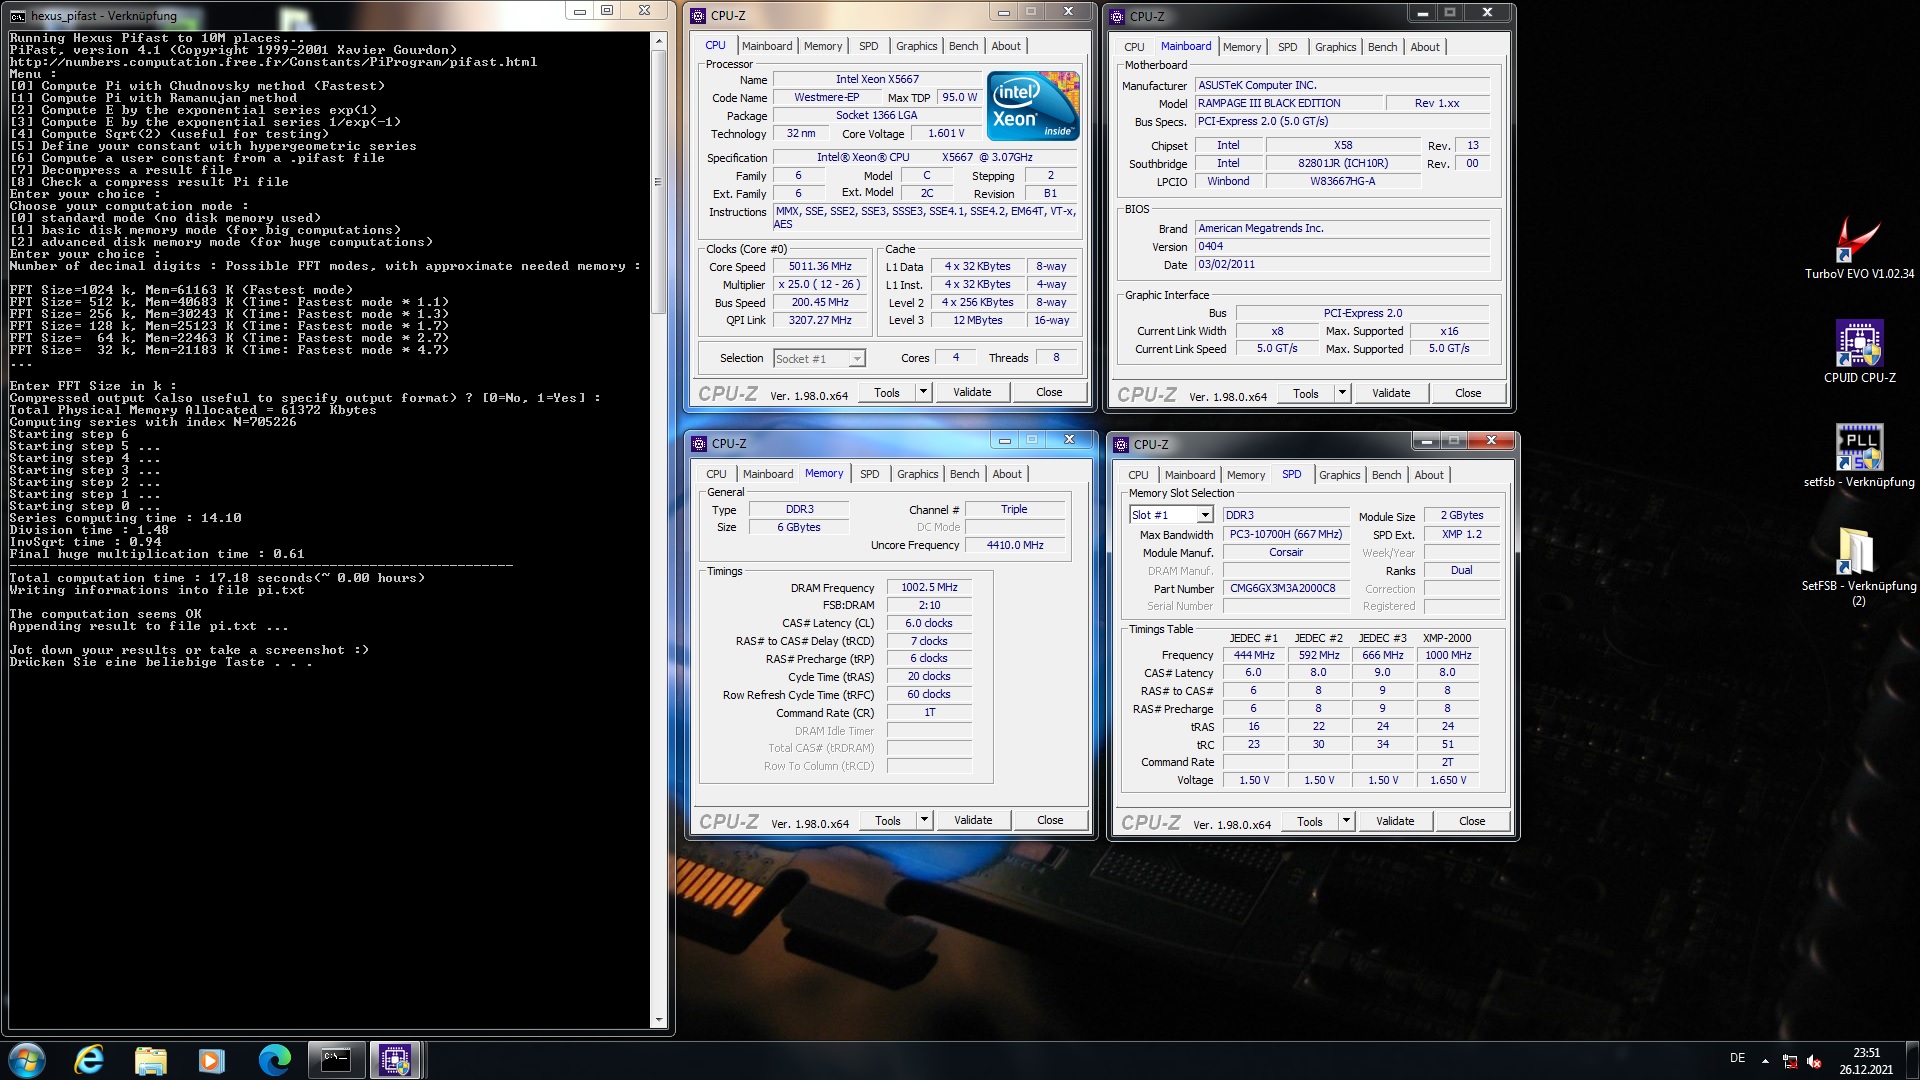The height and width of the screenshot is (1080, 1920).
Task: Expand Tools arrow in SPD window
Action: pos(1347,822)
